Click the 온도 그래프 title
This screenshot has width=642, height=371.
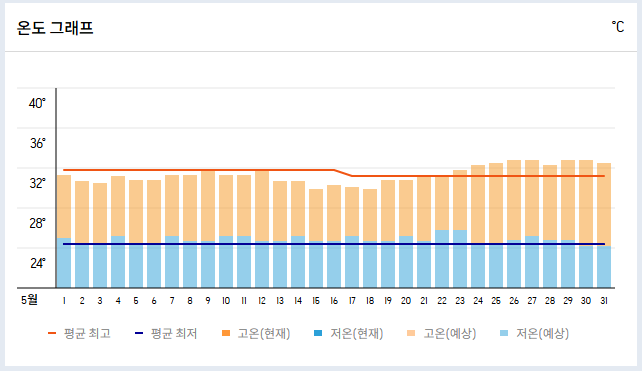pyautogui.click(x=55, y=28)
